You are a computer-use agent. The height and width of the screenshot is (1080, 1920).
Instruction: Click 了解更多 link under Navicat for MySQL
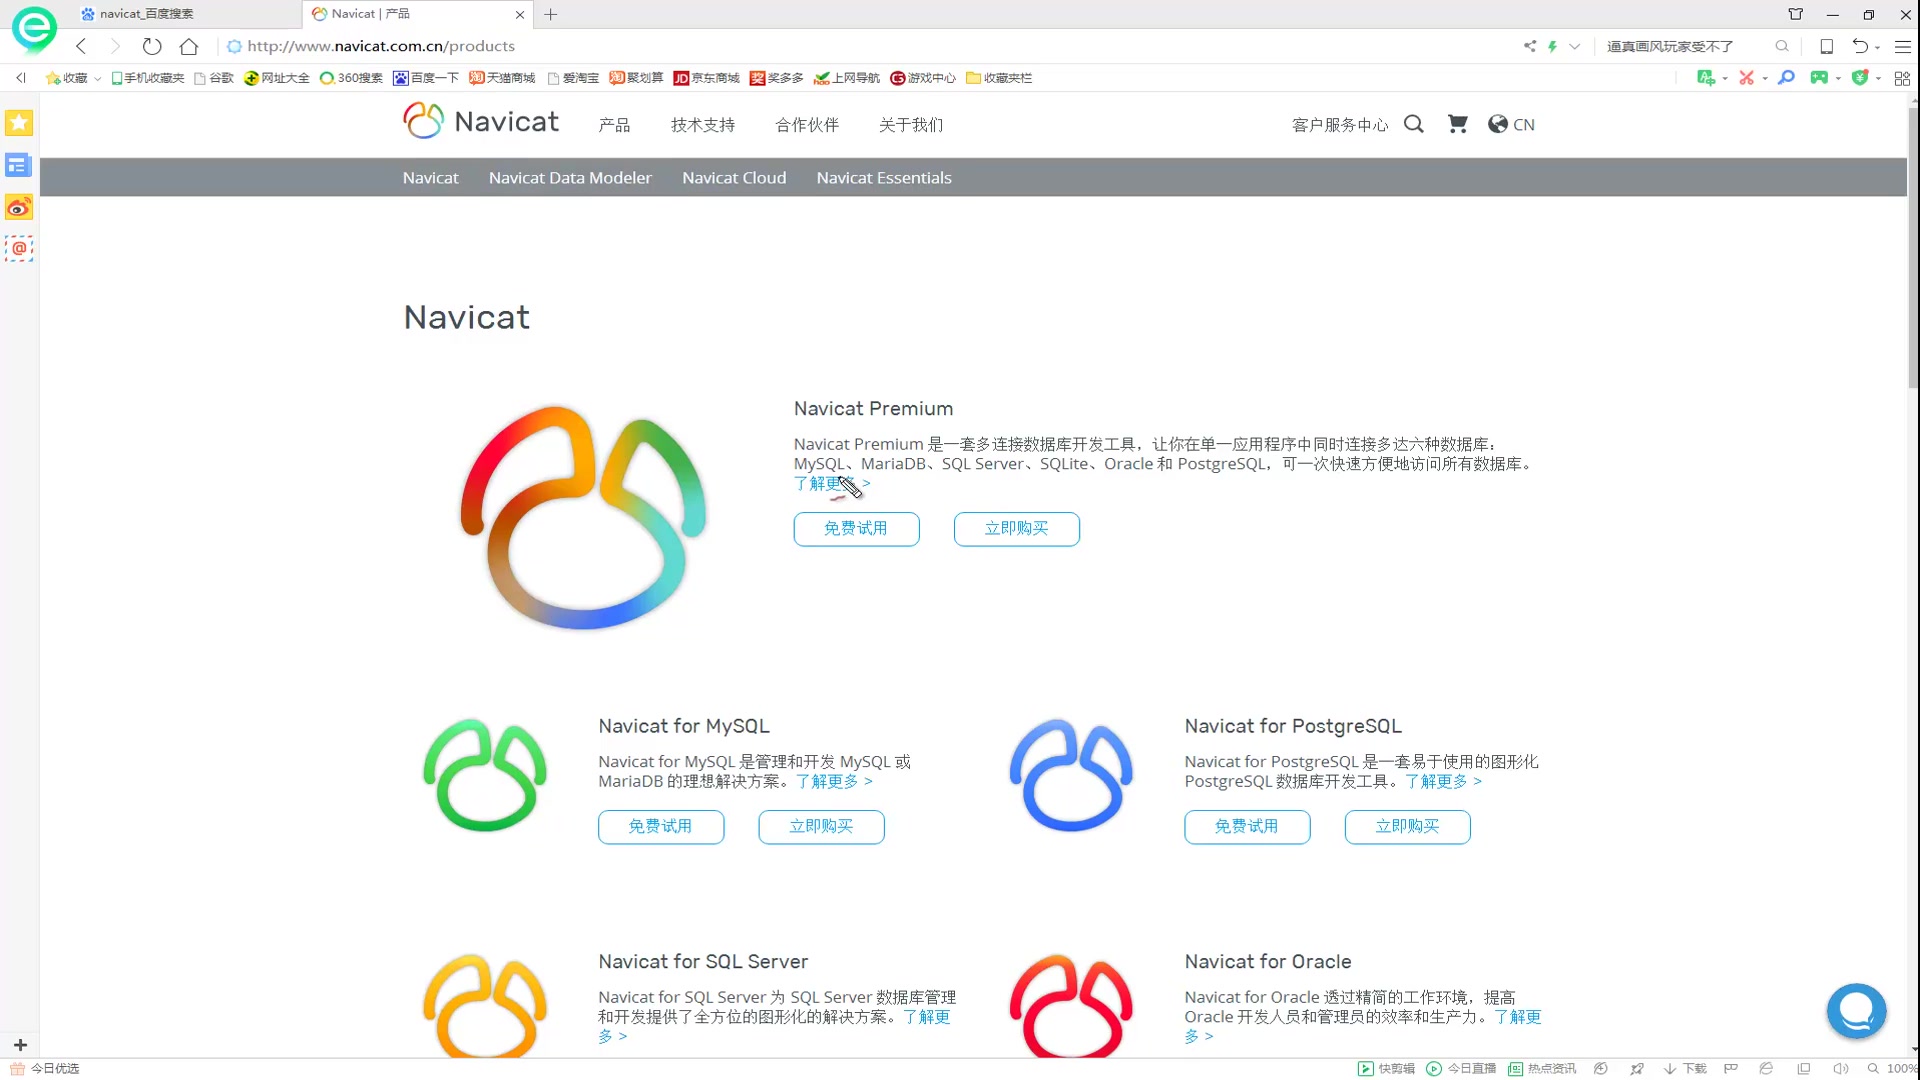828,782
